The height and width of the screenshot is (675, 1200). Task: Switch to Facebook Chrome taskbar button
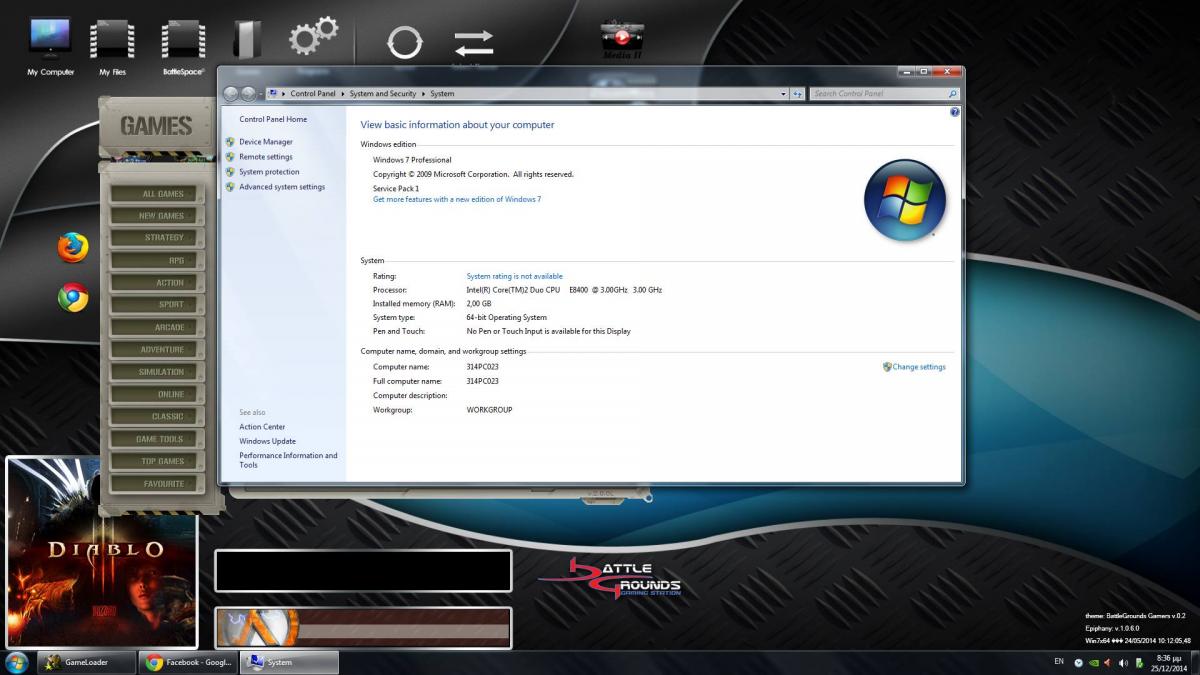pyautogui.click(x=188, y=663)
